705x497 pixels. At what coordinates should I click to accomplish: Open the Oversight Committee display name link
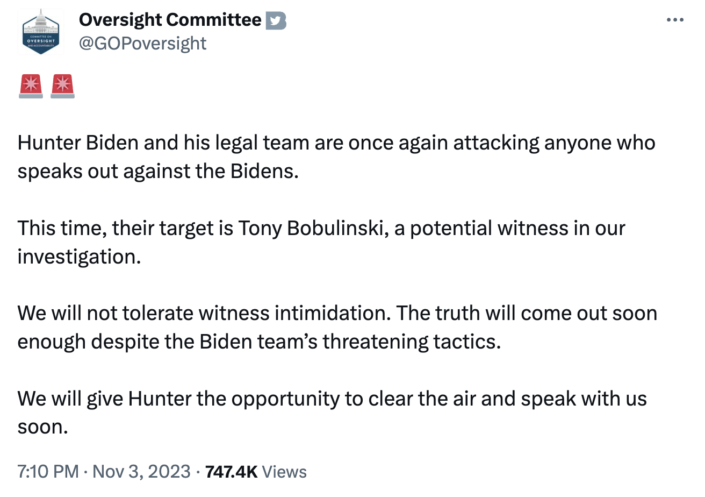170,20
